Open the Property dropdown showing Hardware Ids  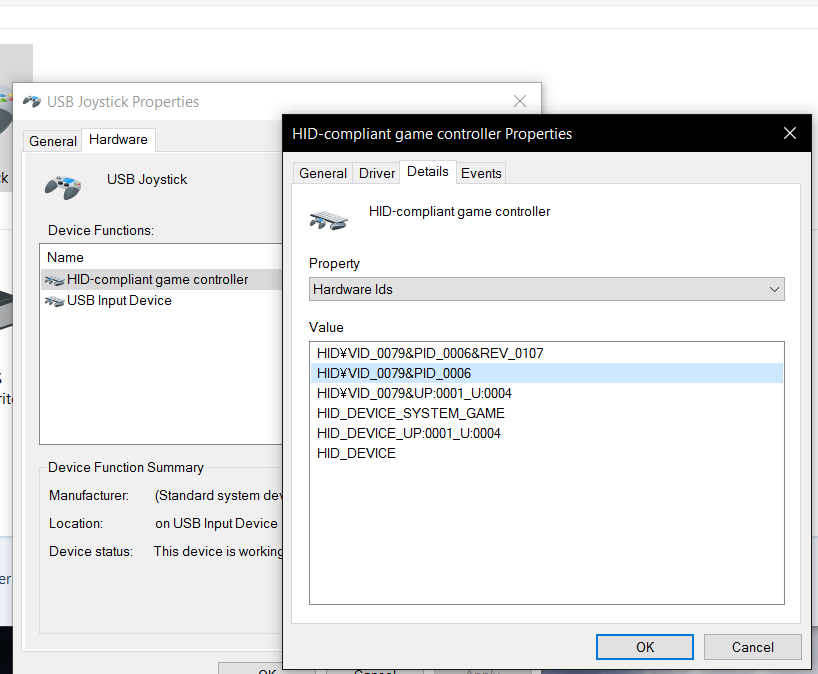point(546,289)
